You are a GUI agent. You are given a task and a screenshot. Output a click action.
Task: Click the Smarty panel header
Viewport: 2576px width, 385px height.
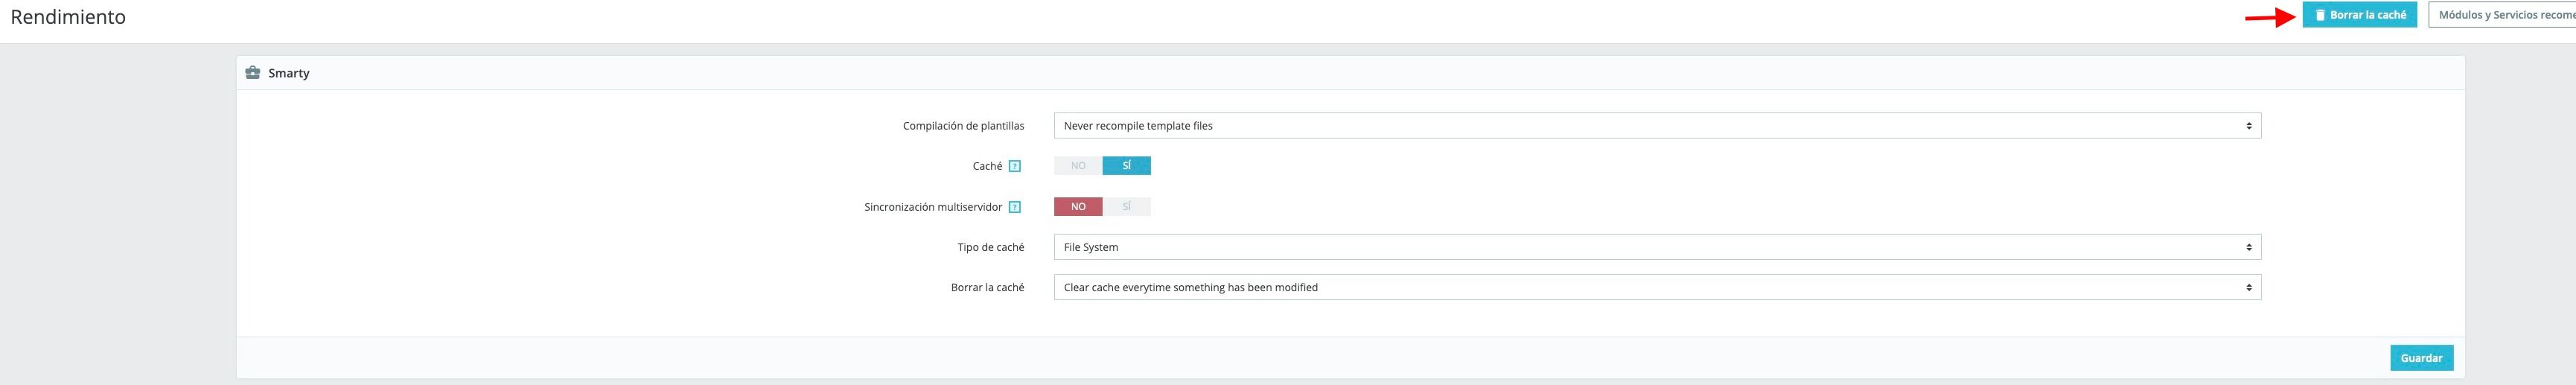click(x=1350, y=73)
